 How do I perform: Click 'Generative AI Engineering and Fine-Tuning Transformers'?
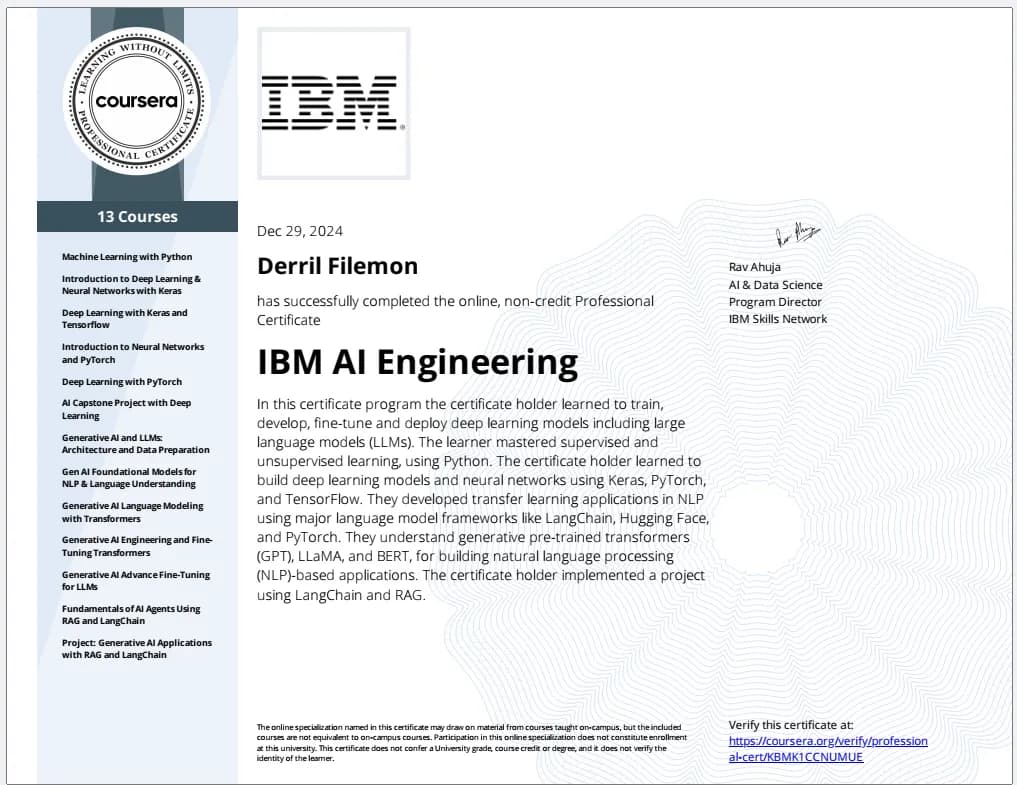(138, 546)
